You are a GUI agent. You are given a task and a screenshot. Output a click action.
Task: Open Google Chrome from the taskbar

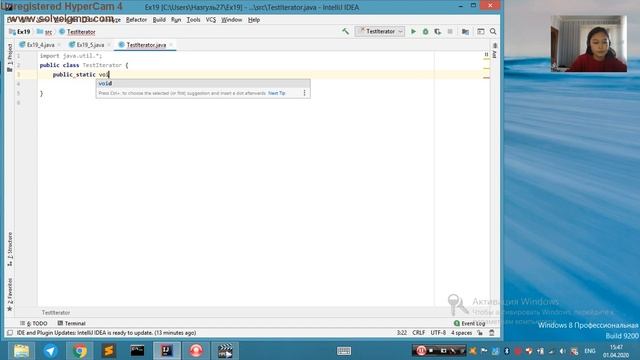coord(80,351)
